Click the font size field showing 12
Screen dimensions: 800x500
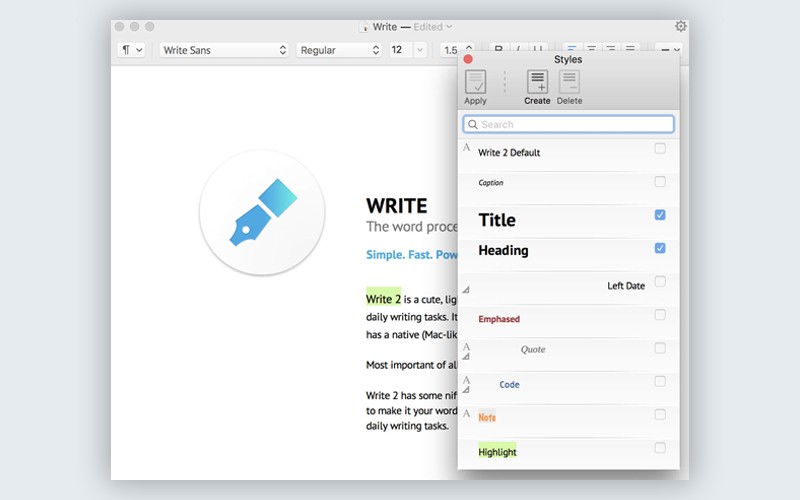(x=401, y=50)
